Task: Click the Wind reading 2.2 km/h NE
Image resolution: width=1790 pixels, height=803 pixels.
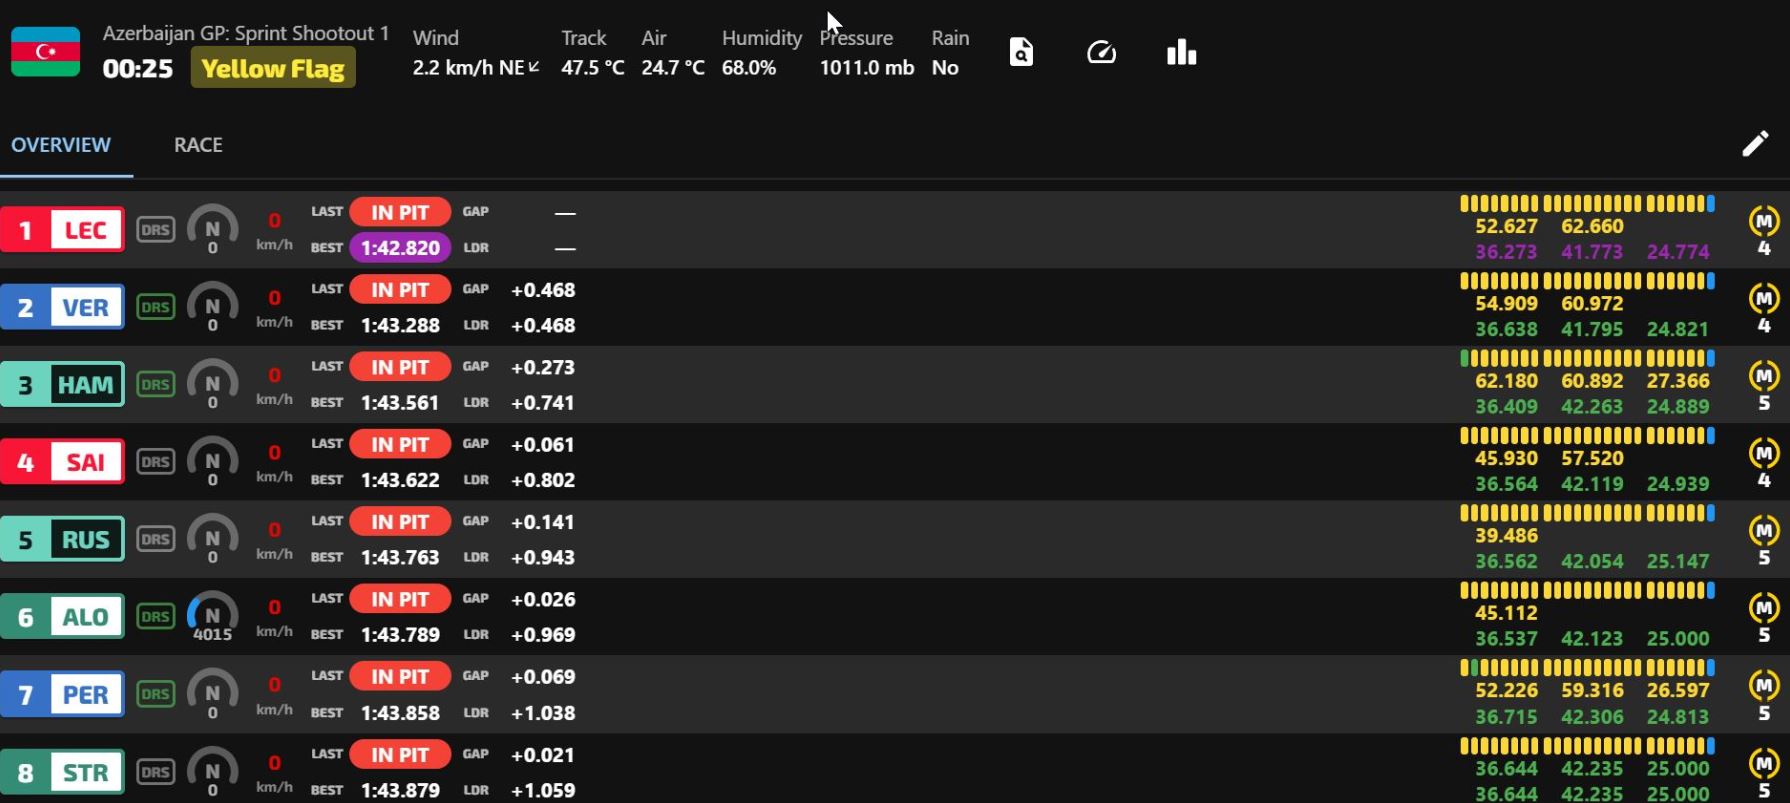Action: [x=476, y=68]
